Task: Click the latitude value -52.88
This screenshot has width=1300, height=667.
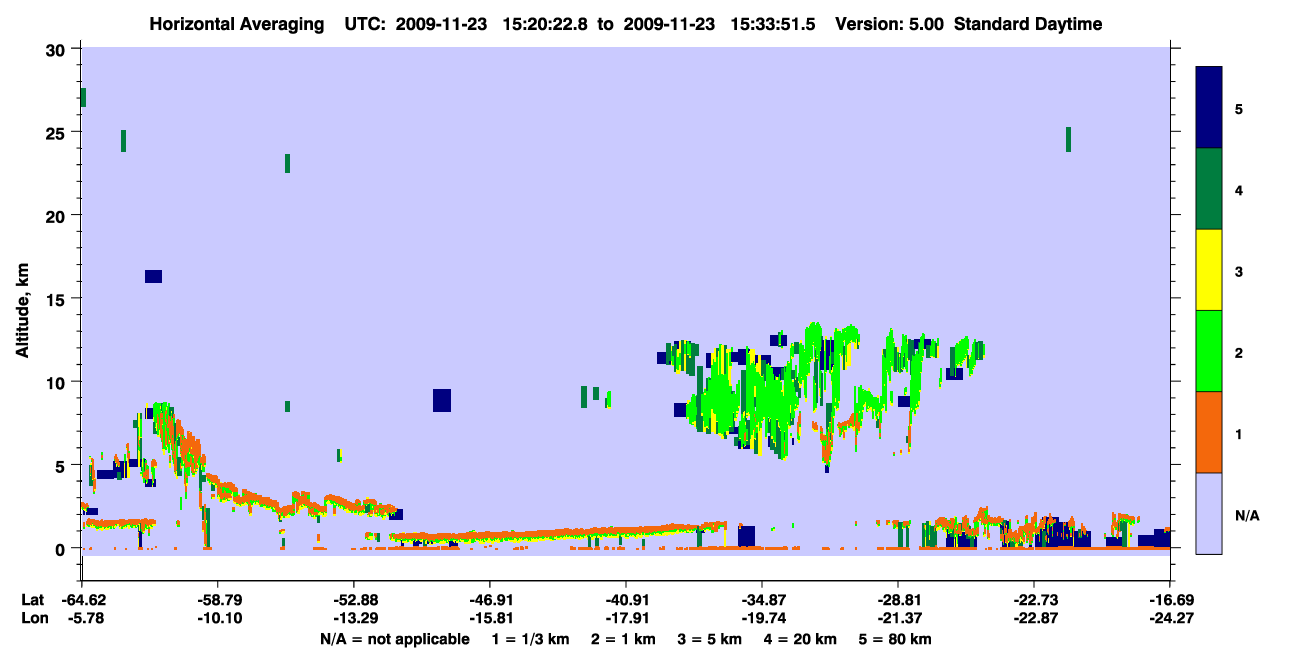Action: pos(354,600)
